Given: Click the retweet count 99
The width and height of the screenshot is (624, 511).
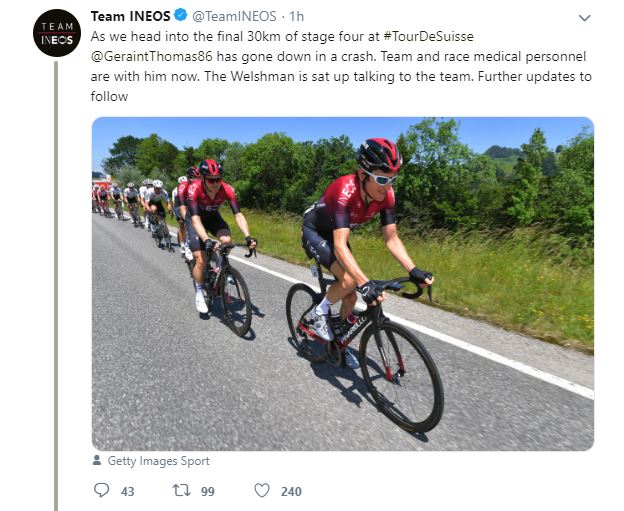Looking at the screenshot, I should 208,491.
